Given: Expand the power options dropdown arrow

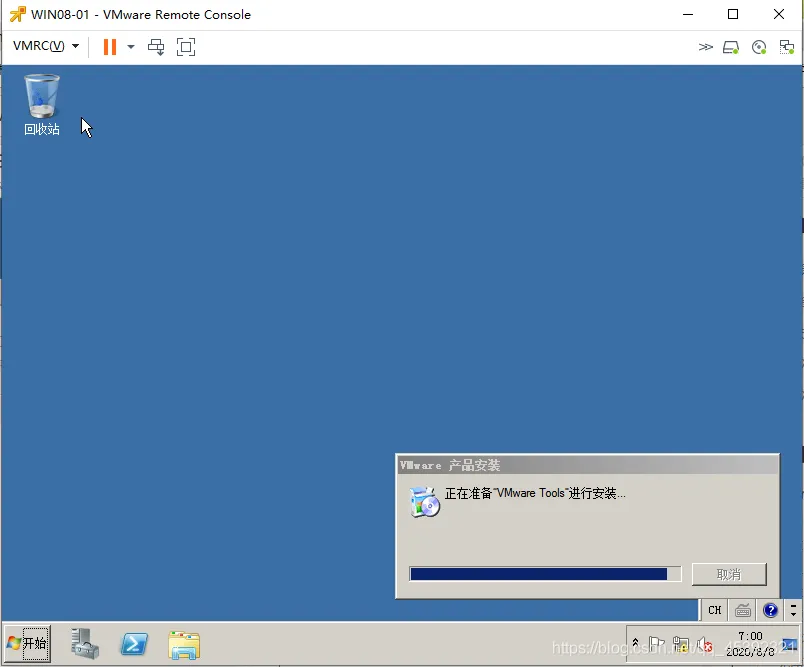Looking at the screenshot, I should pyautogui.click(x=131, y=47).
